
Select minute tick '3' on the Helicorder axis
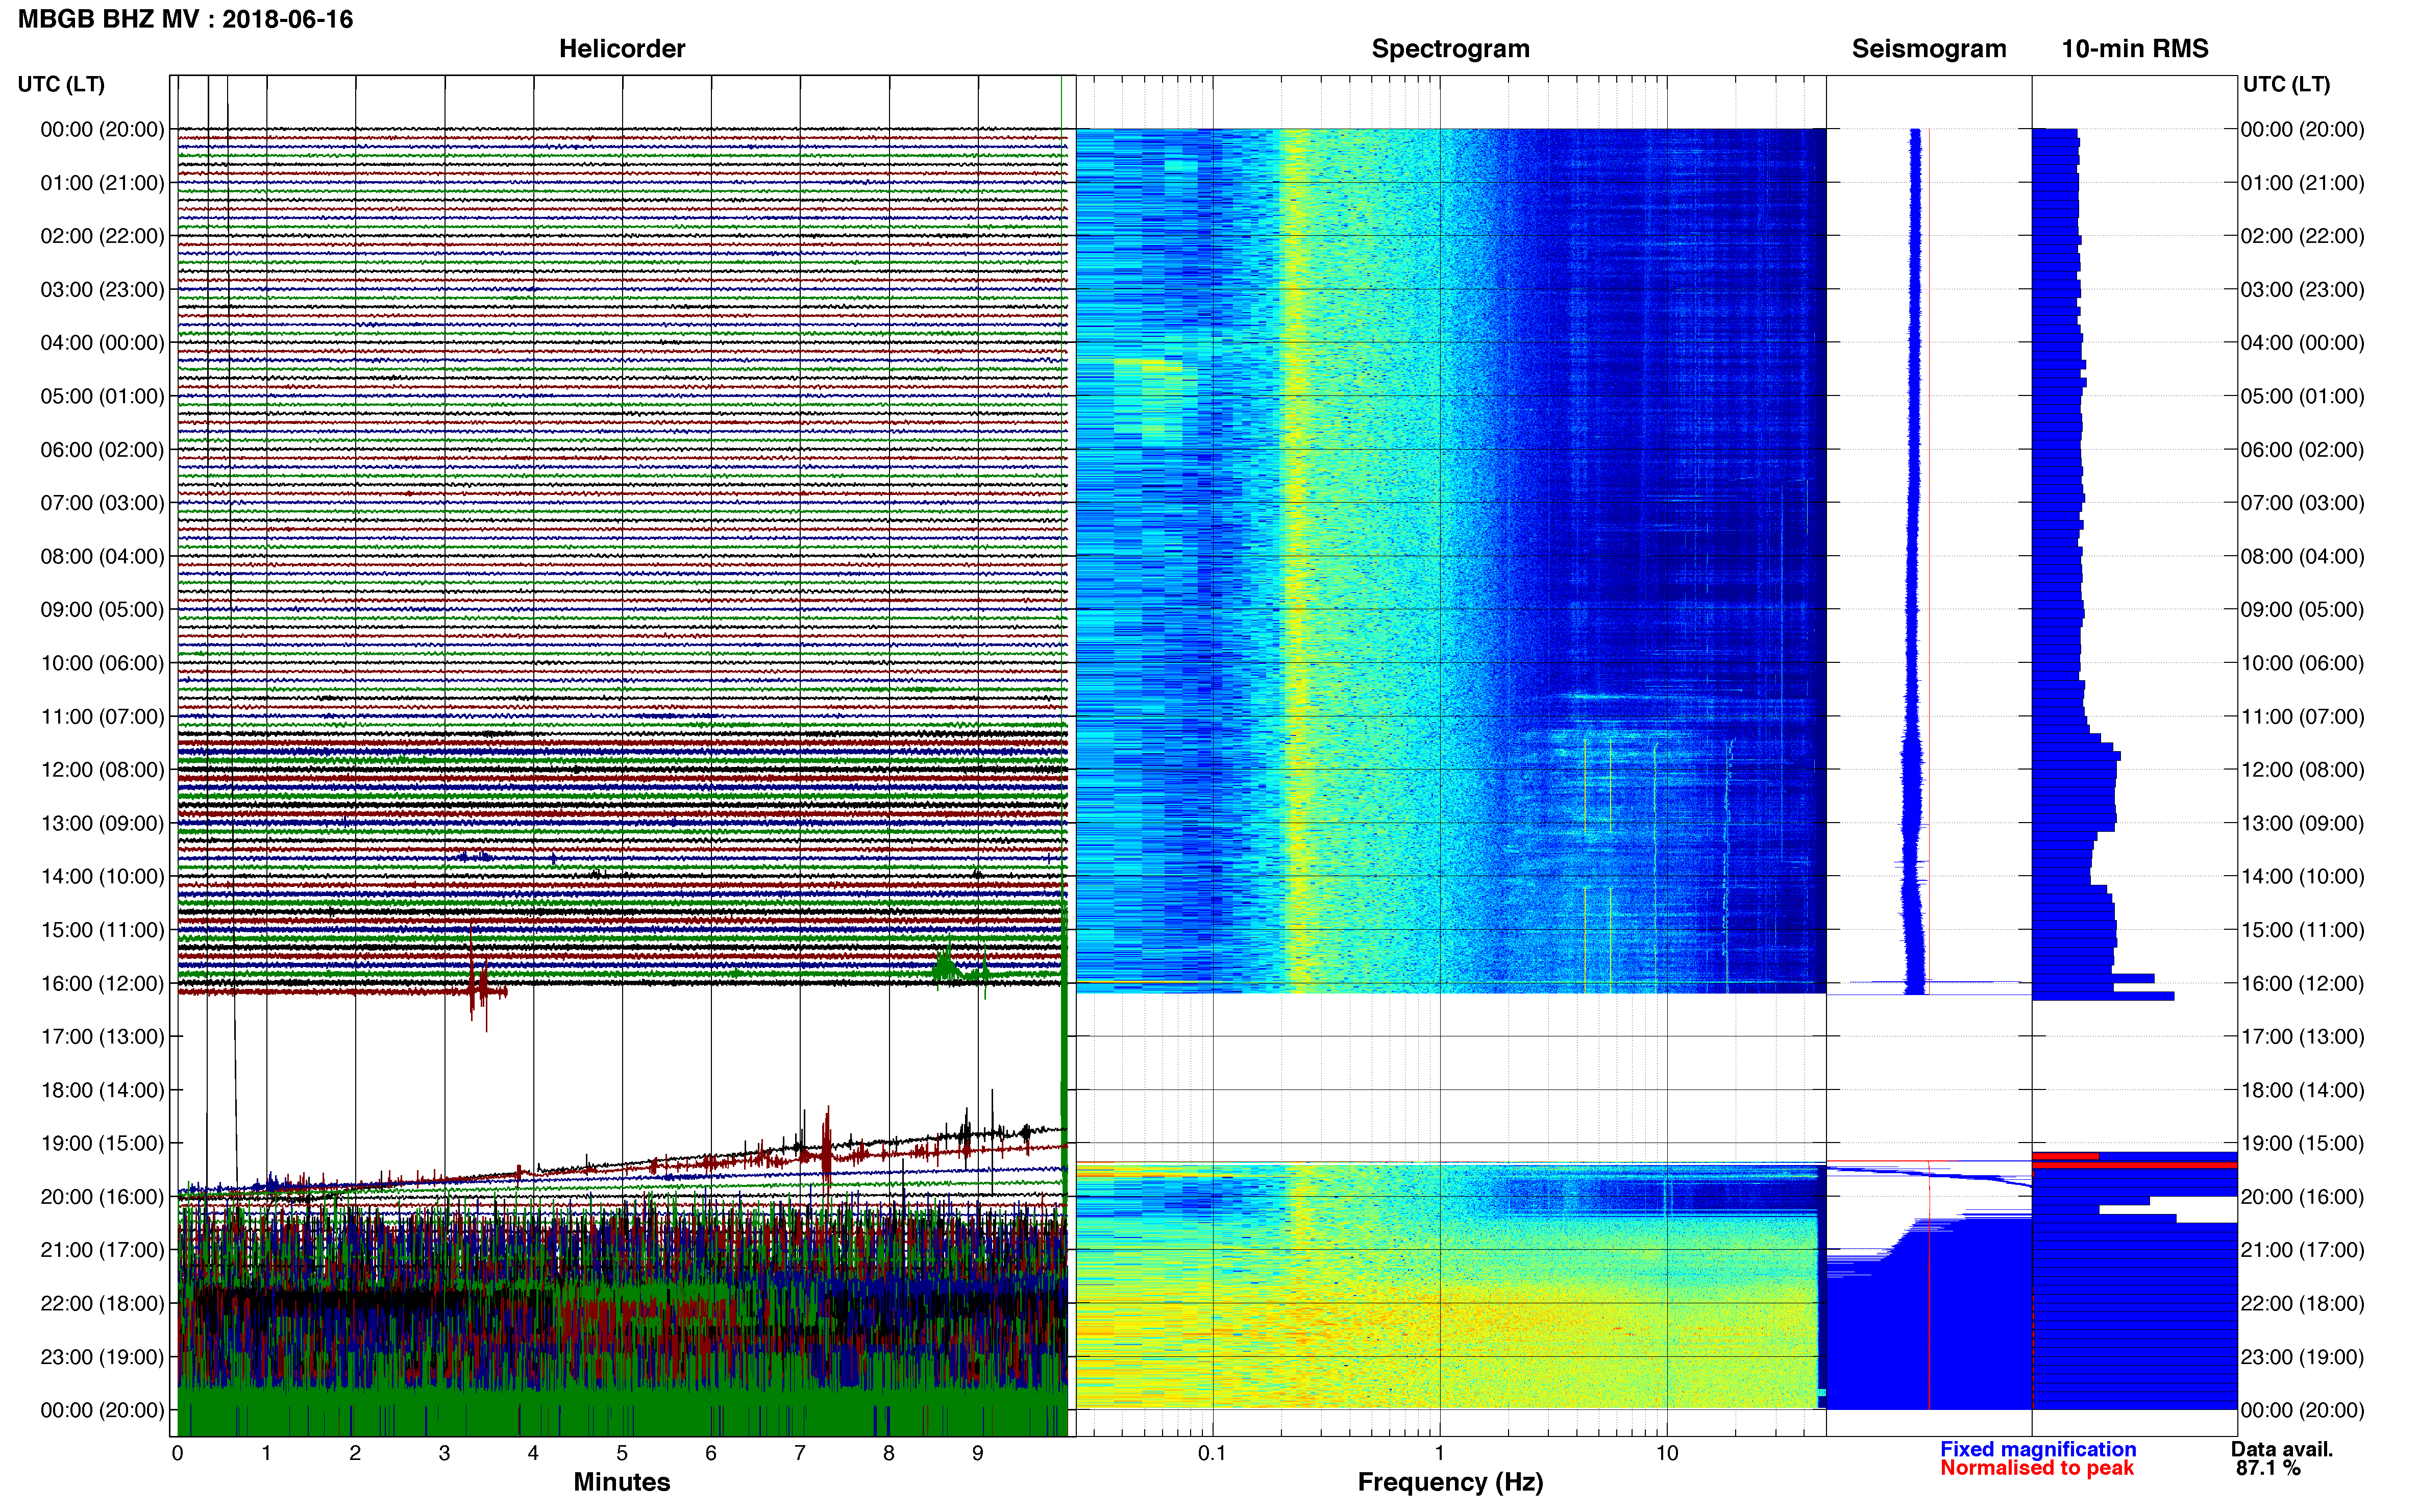point(444,1452)
